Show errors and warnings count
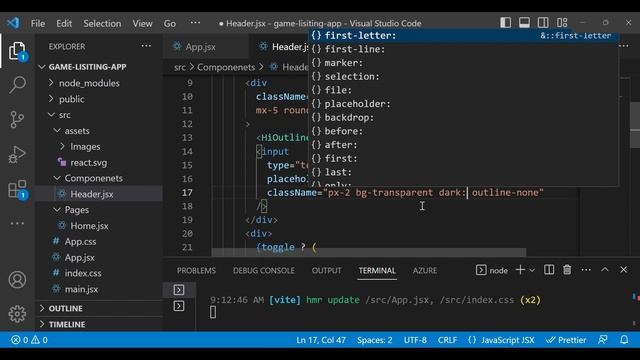 29,340
